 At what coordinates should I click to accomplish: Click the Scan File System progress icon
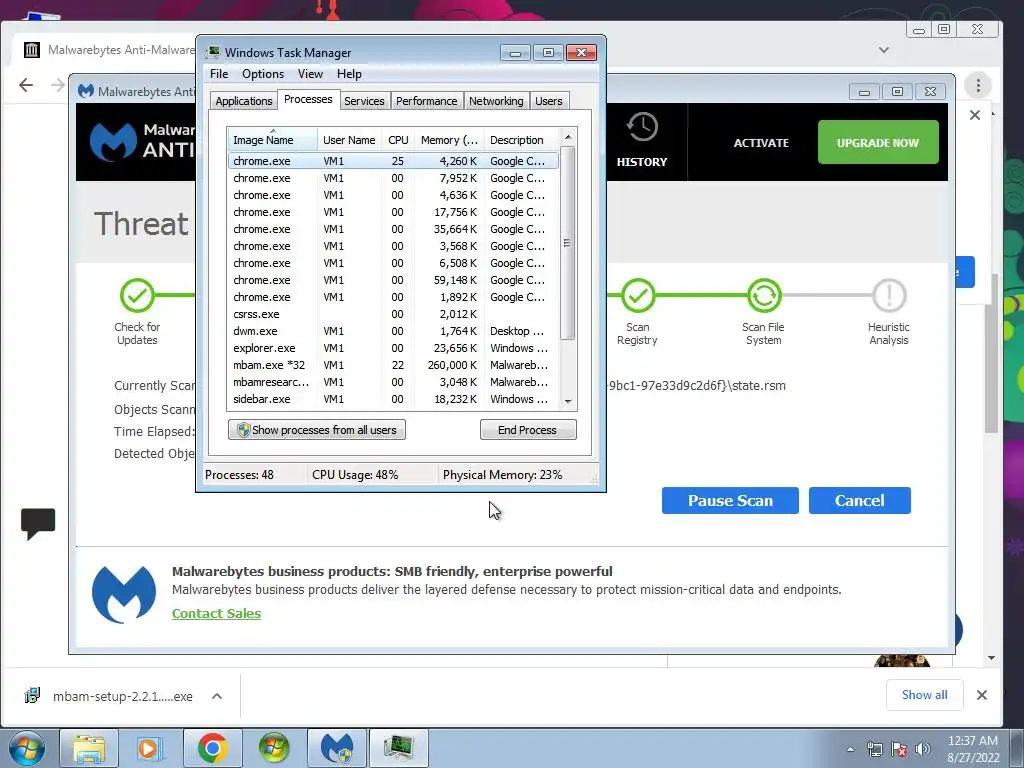(764, 296)
